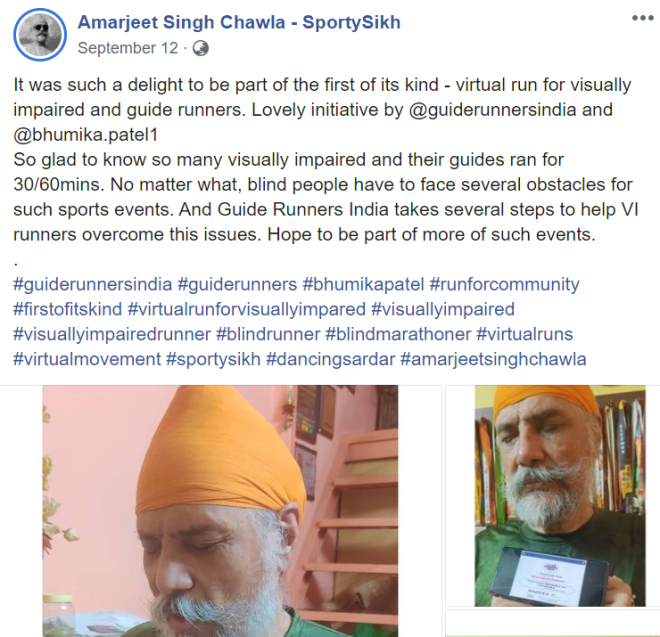Open the #virtualrunforvisuallyimpared hashtag
Image resolution: width=660 pixels, height=637 pixels.
pos(246,309)
